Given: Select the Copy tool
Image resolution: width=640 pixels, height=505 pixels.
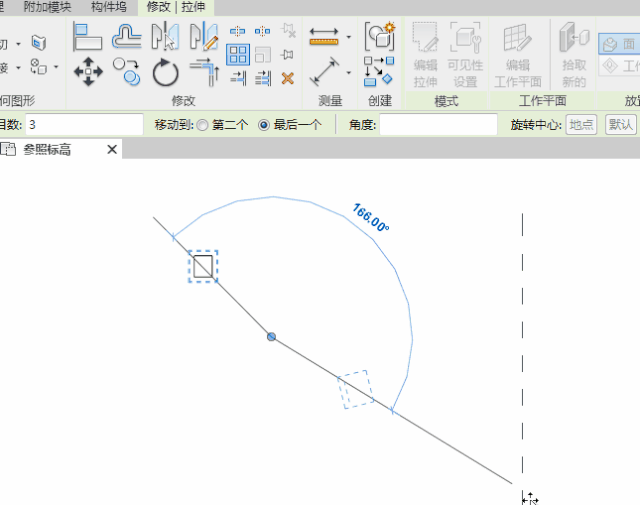Looking at the screenshot, I should (x=127, y=71).
